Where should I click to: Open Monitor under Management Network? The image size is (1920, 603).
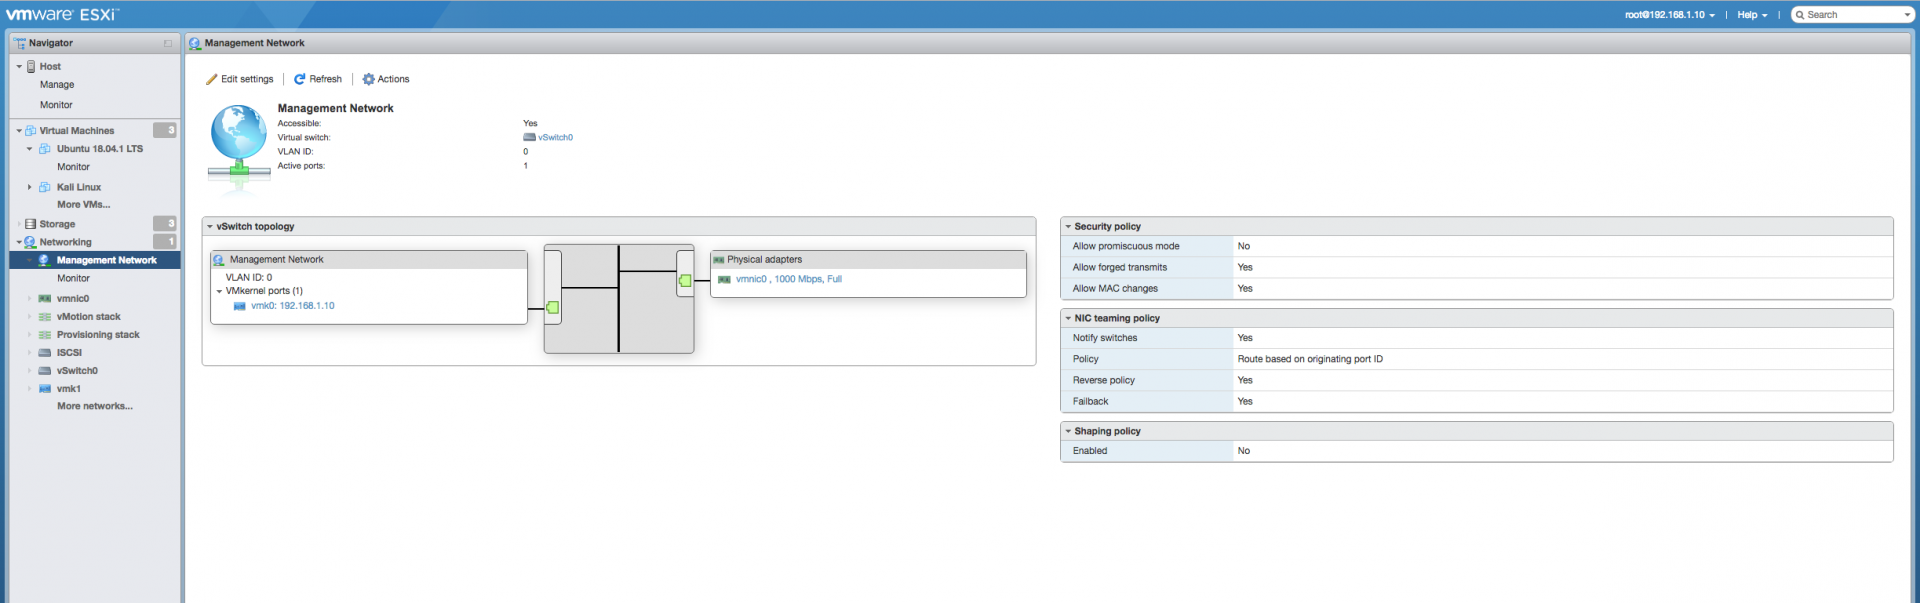[x=73, y=278]
